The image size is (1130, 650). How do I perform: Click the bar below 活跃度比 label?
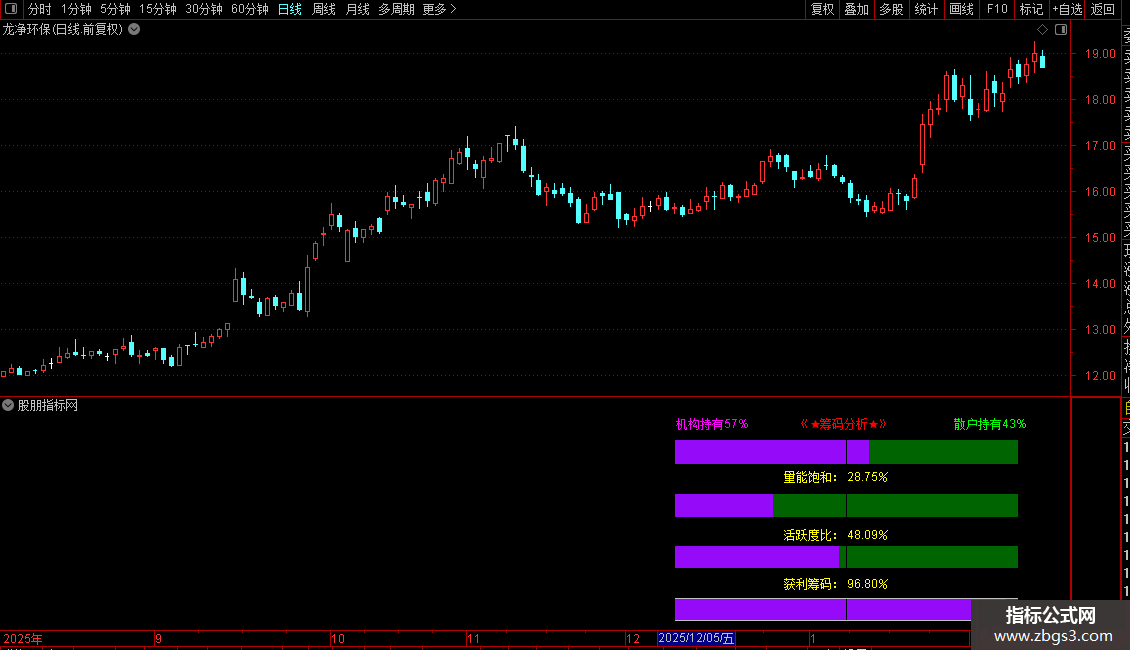[x=846, y=556]
